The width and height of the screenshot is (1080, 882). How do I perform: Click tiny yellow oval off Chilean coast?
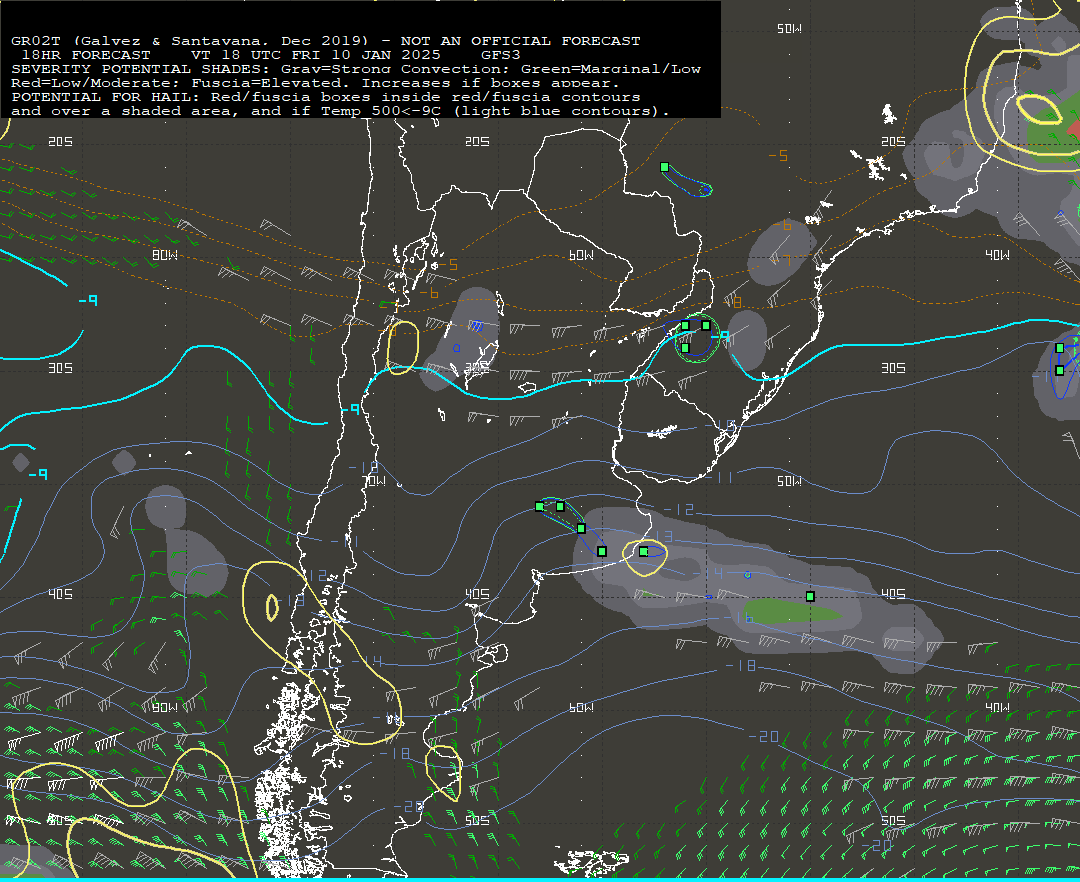click(x=272, y=607)
